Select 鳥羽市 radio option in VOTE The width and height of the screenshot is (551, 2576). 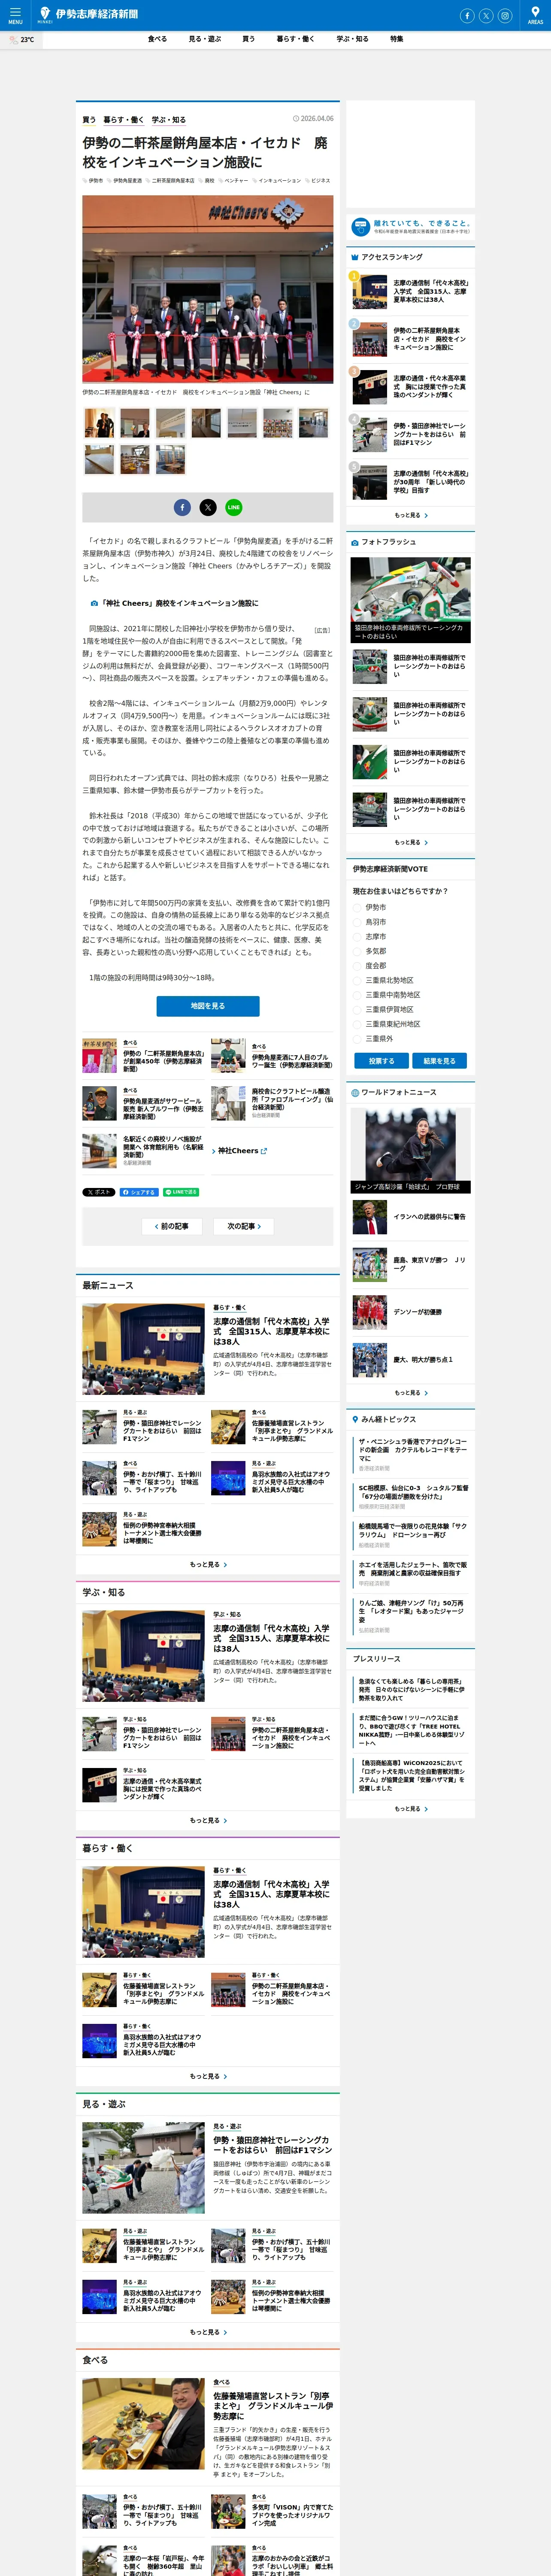click(357, 922)
